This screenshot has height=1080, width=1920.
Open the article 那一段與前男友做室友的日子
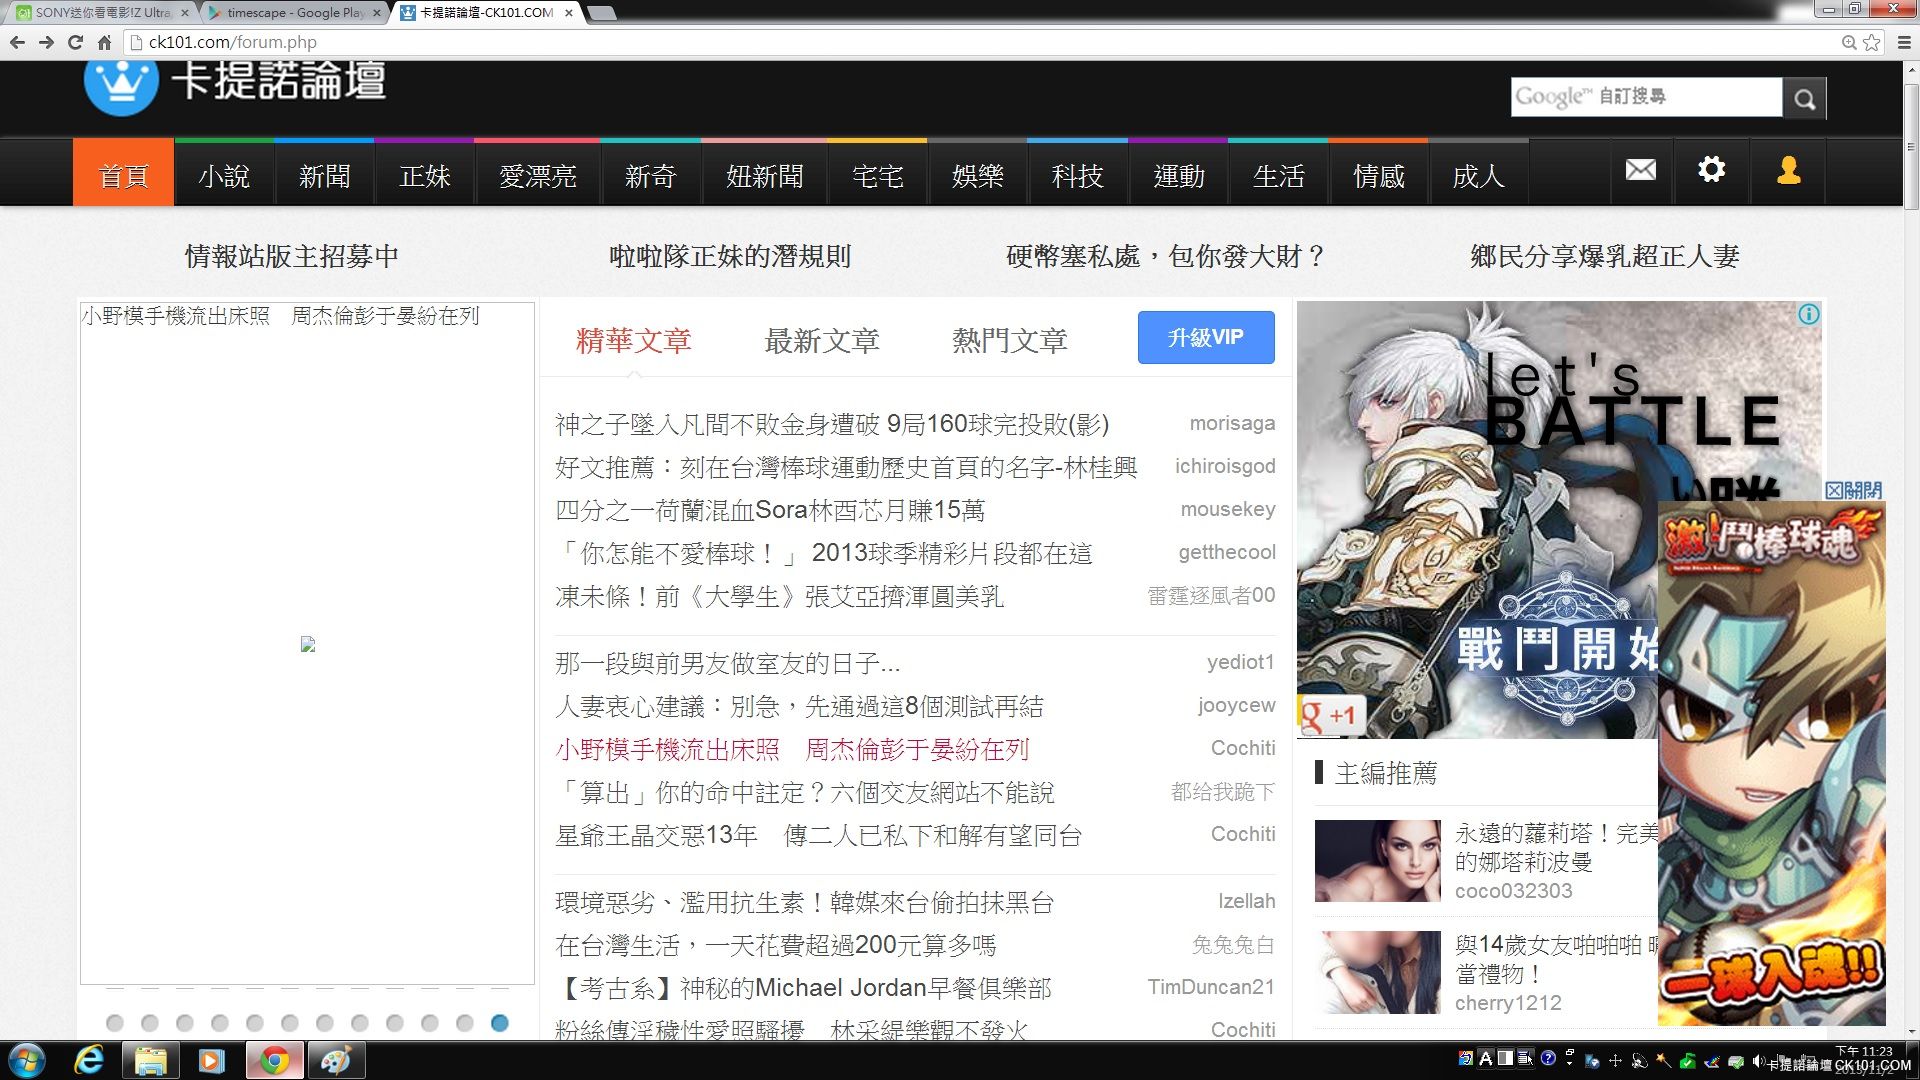(728, 663)
